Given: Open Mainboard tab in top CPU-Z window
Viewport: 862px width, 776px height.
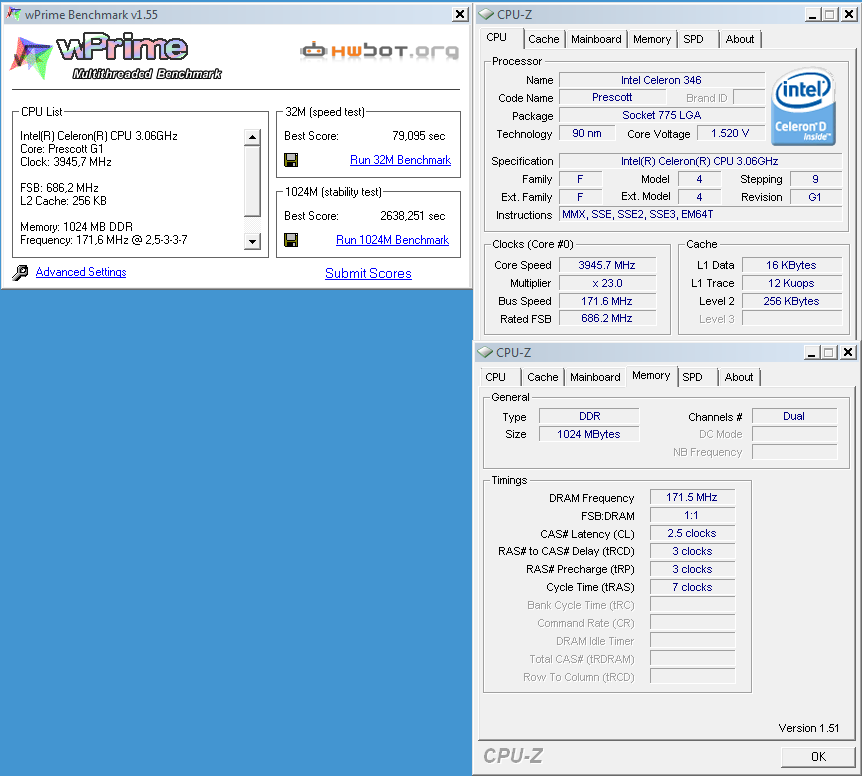Looking at the screenshot, I should click(x=596, y=39).
